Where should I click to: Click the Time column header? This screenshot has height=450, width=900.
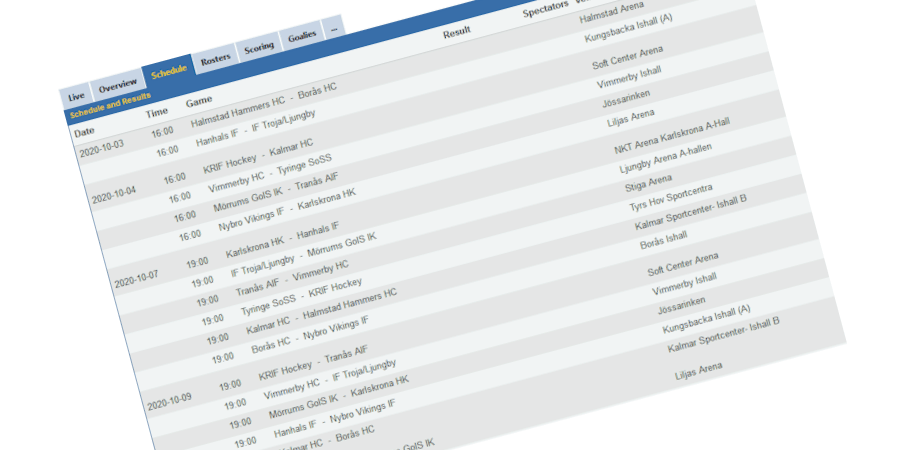[x=156, y=112]
